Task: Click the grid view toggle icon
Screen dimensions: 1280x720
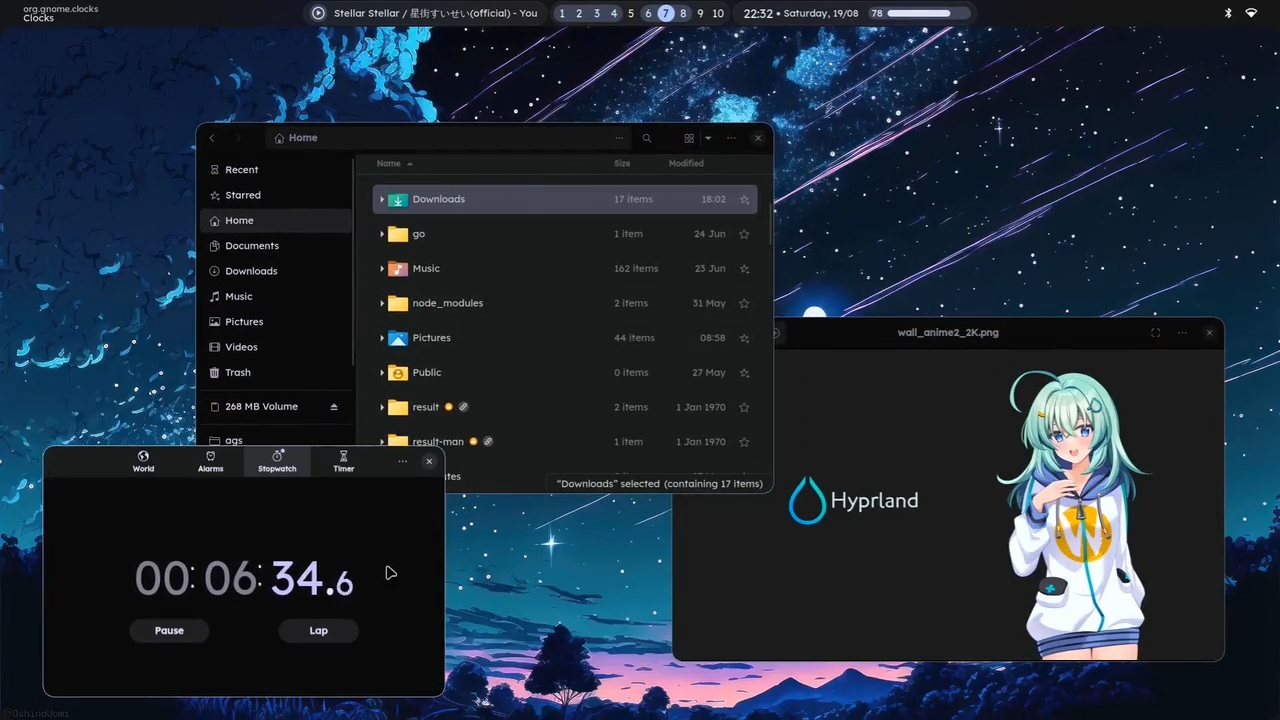Action: [689, 138]
